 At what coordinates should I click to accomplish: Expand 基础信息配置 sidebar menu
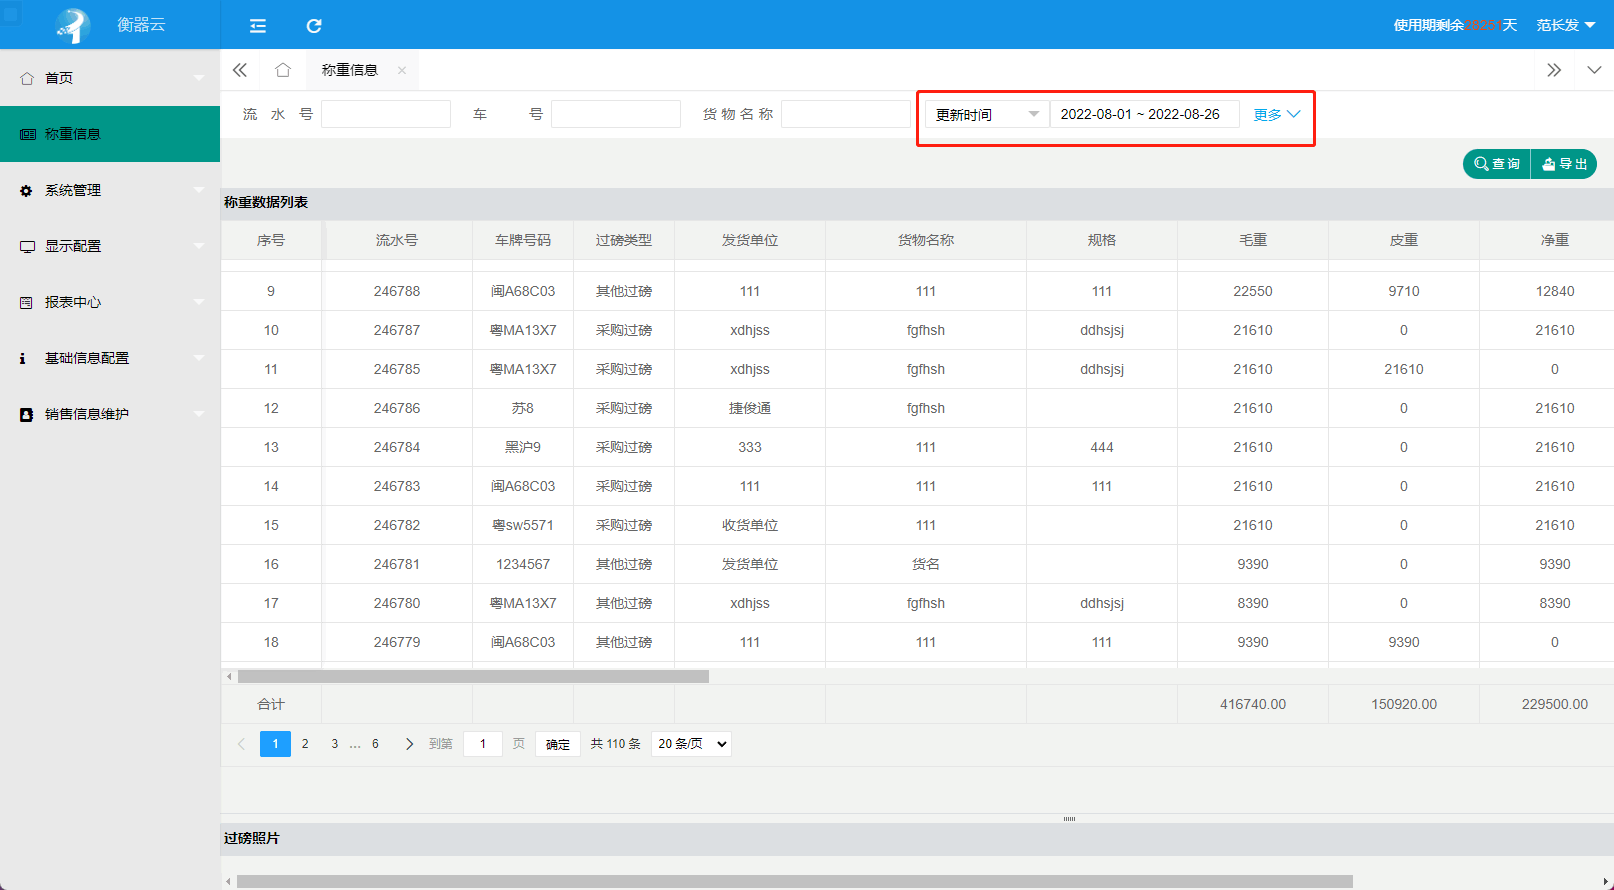(110, 358)
